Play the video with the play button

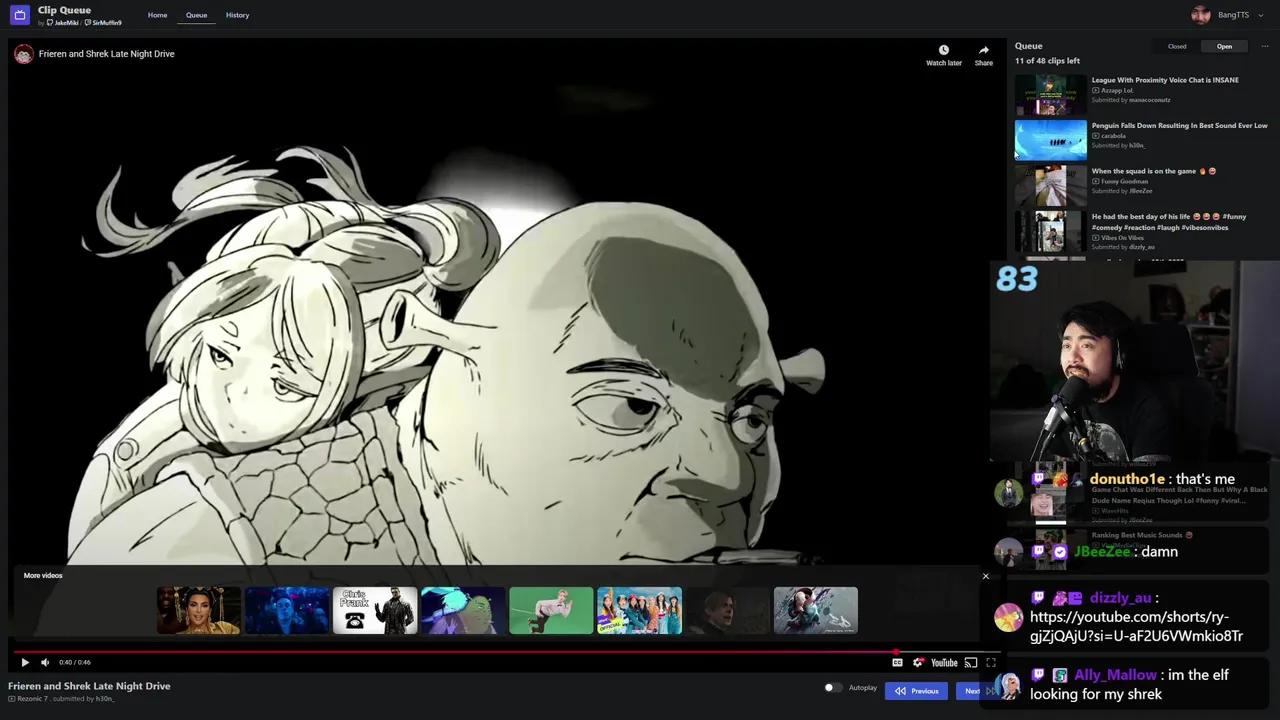(x=25, y=662)
